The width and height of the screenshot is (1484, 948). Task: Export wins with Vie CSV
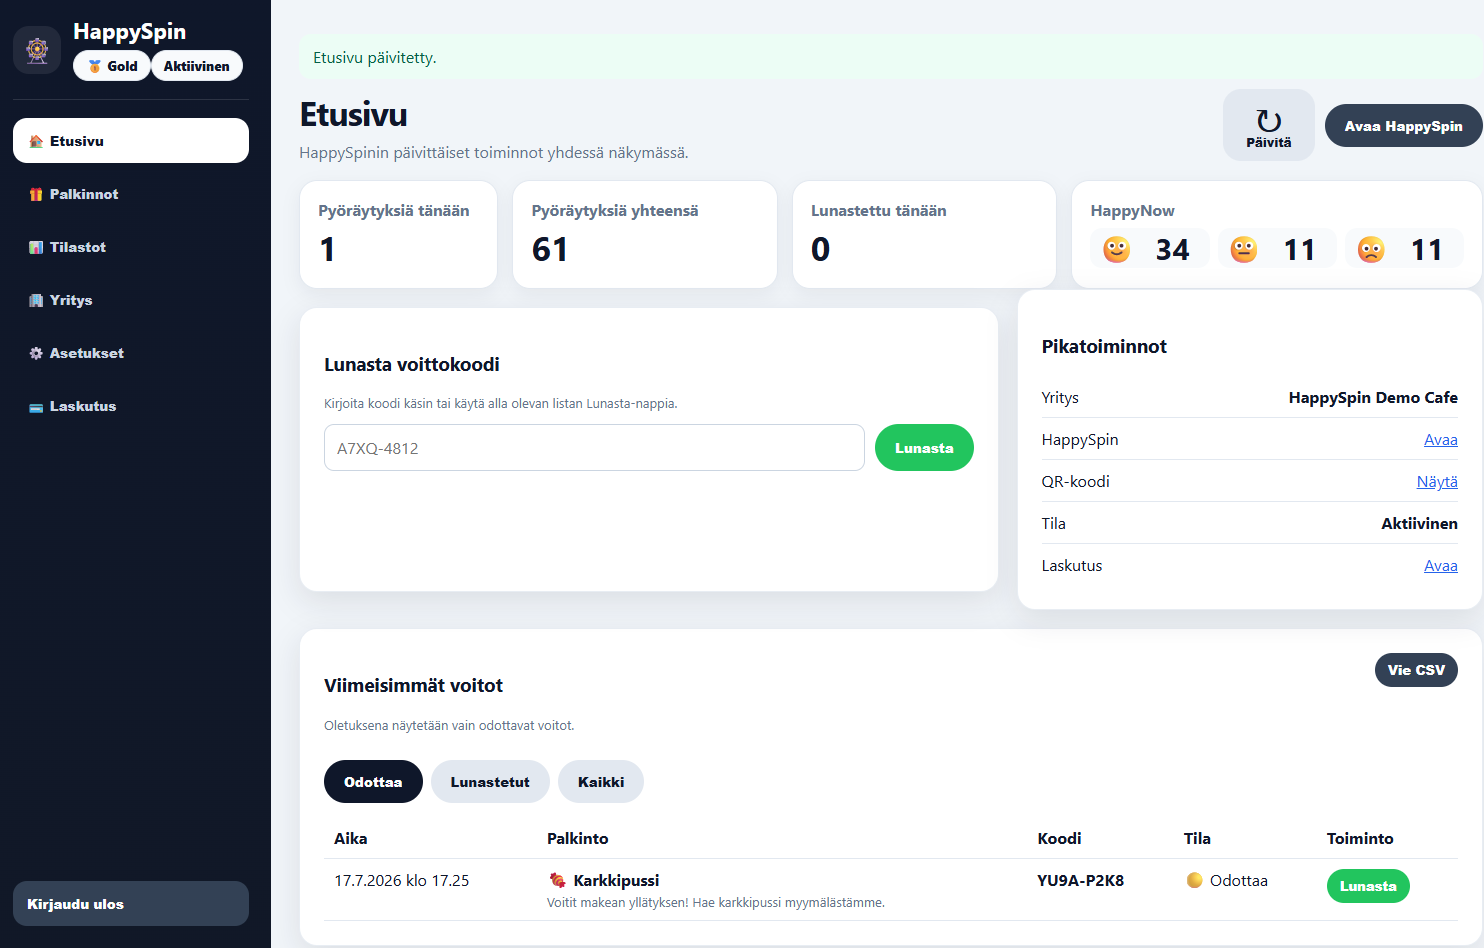1416,670
